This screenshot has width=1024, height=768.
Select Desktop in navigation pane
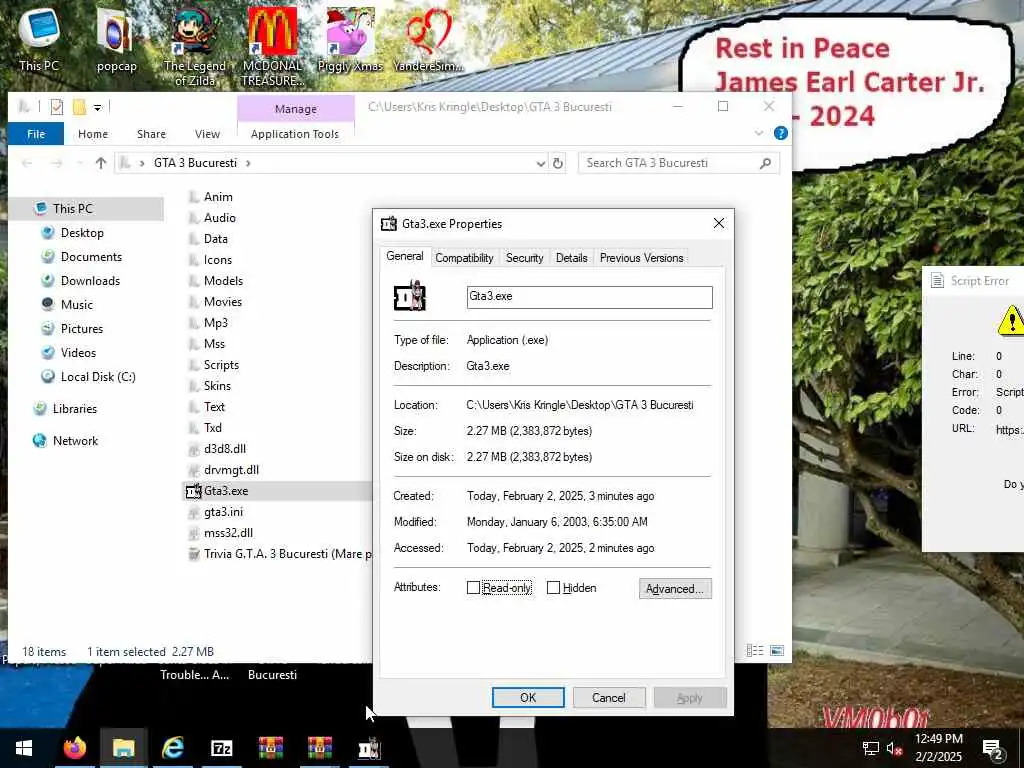tap(82, 233)
